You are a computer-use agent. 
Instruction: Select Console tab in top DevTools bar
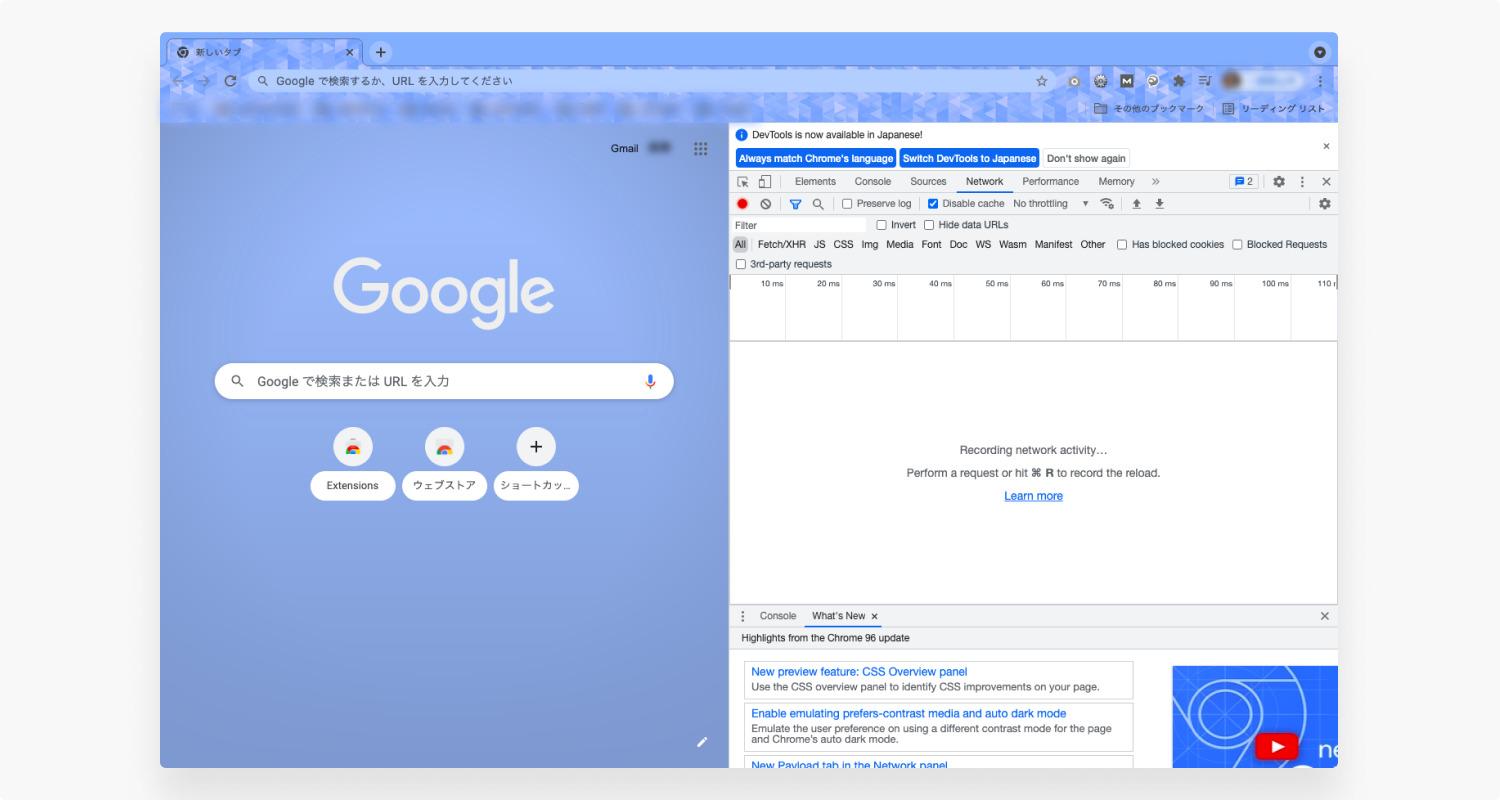(872, 182)
